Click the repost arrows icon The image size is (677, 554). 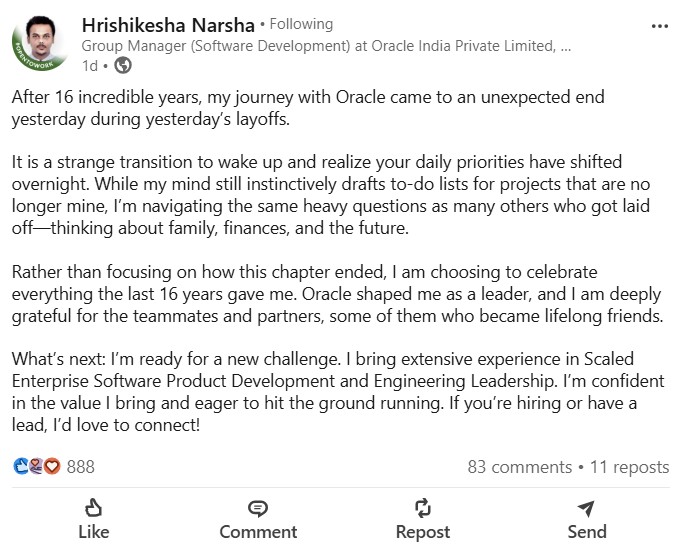pos(422,507)
